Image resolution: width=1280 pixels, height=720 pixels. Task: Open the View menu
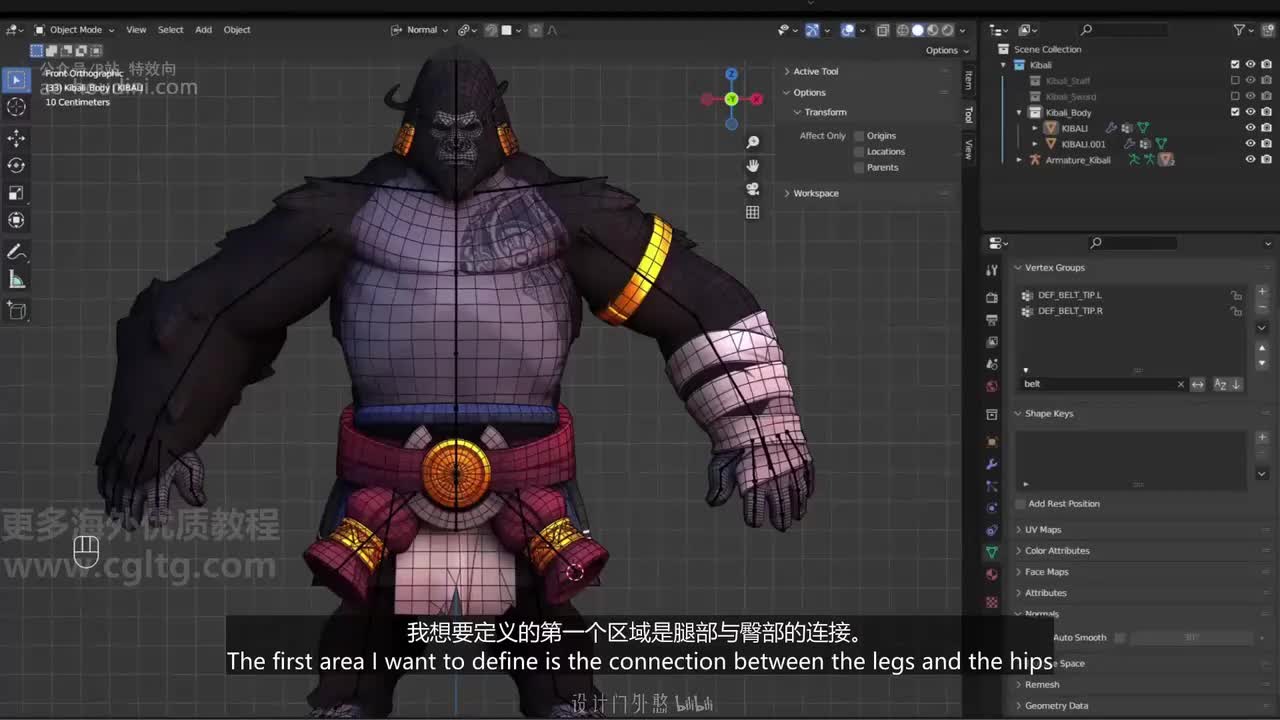(136, 30)
